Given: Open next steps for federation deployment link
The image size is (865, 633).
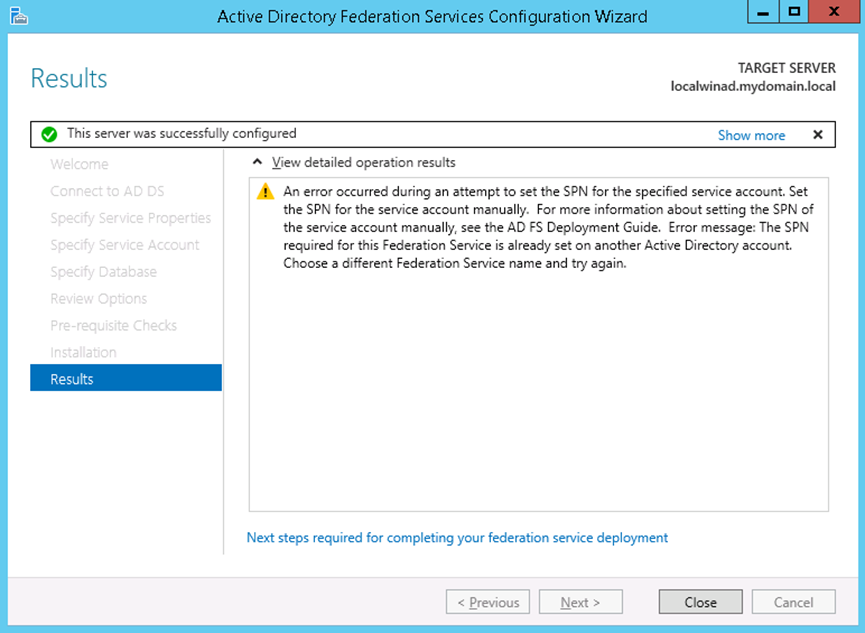Looking at the screenshot, I should click(x=457, y=537).
